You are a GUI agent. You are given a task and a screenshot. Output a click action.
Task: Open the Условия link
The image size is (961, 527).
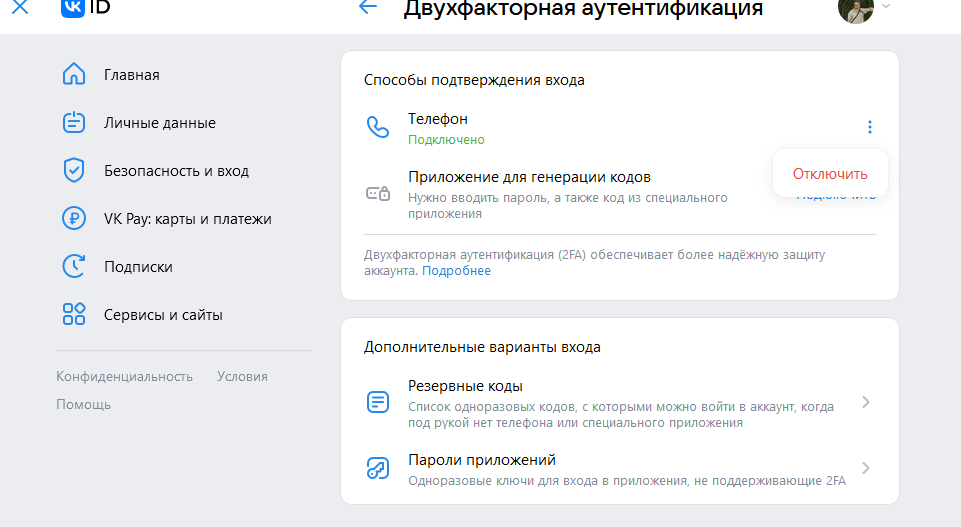(242, 377)
